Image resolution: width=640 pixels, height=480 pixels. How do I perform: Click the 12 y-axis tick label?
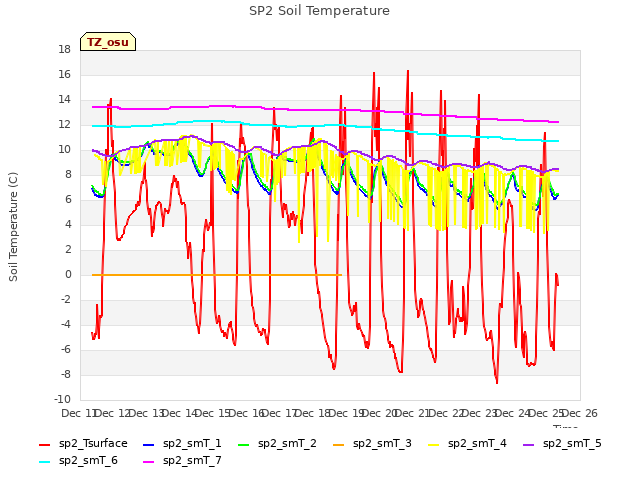(x=64, y=125)
